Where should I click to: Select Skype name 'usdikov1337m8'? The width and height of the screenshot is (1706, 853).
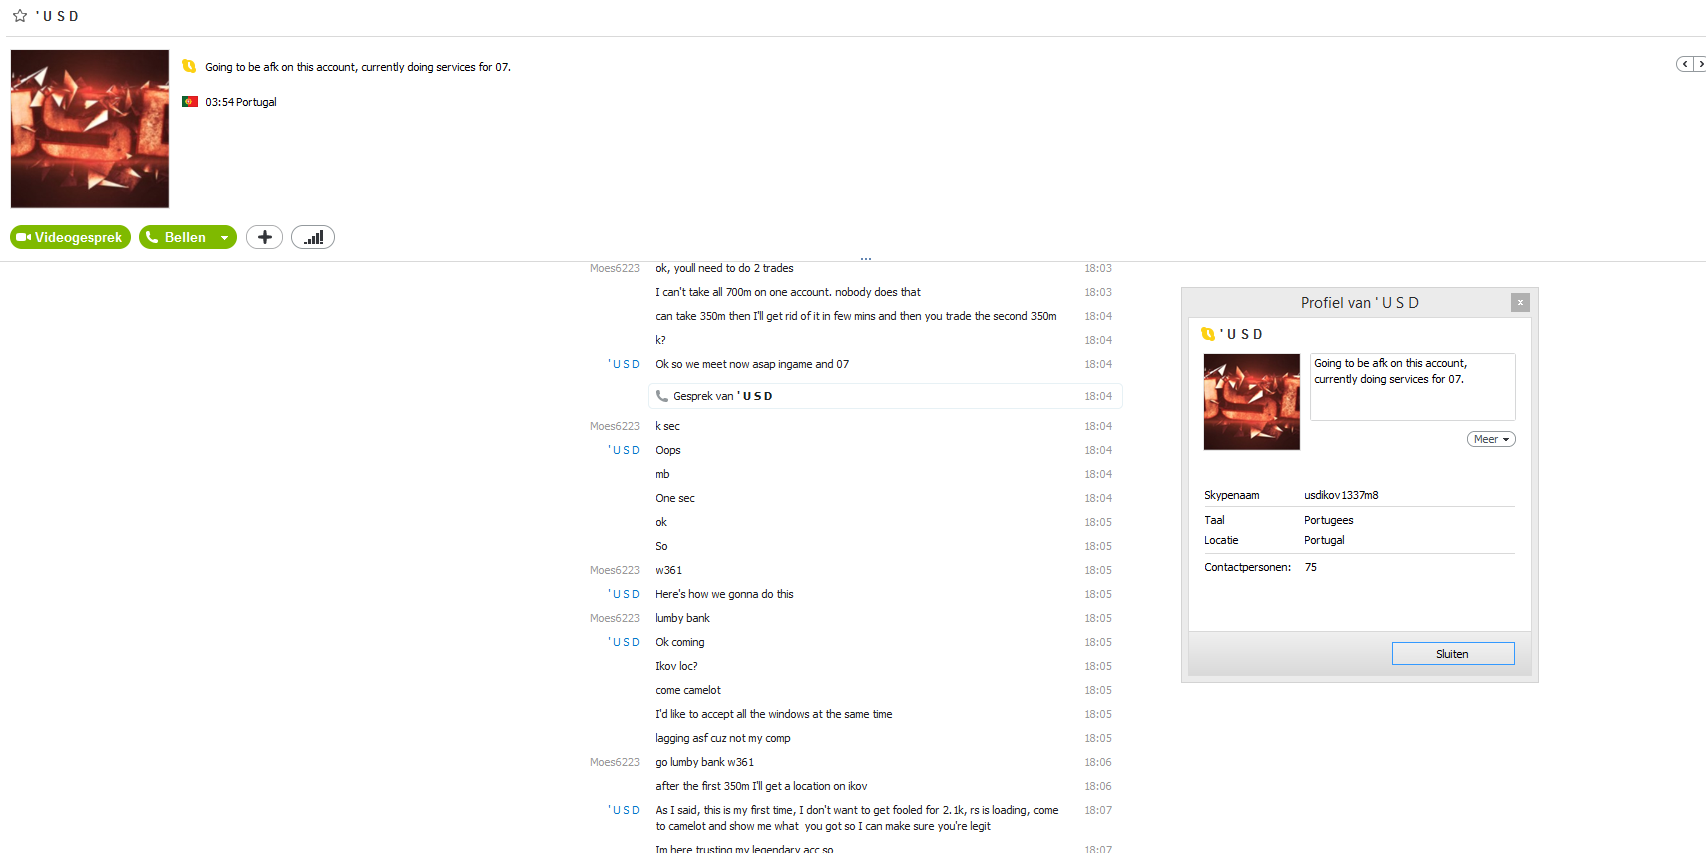point(1341,495)
